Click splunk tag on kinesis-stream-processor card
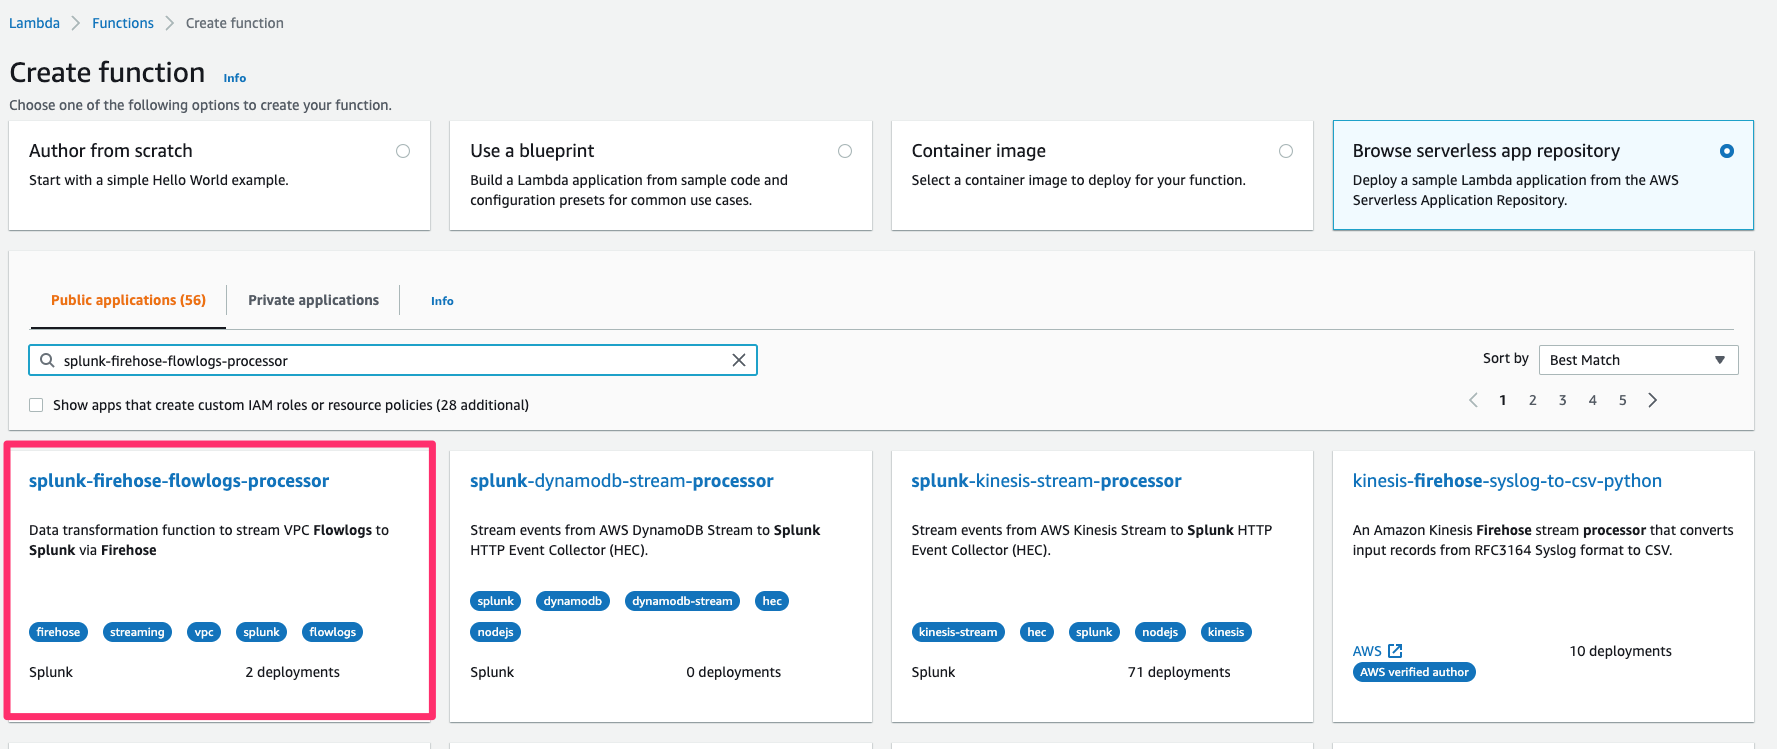1777x749 pixels. [x=1094, y=632]
